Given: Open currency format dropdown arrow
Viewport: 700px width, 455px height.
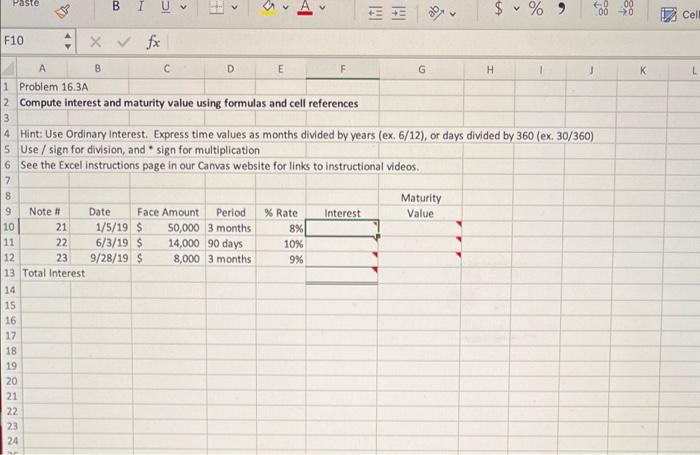Looking at the screenshot, I should [517, 8].
